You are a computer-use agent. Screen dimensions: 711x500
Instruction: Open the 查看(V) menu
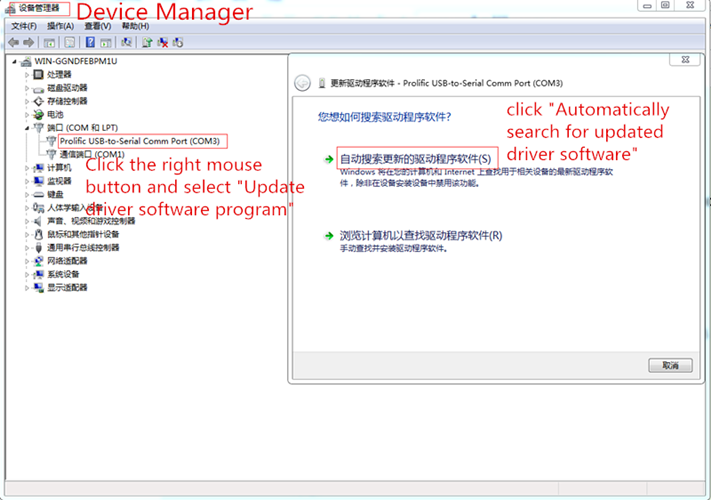(x=98, y=25)
